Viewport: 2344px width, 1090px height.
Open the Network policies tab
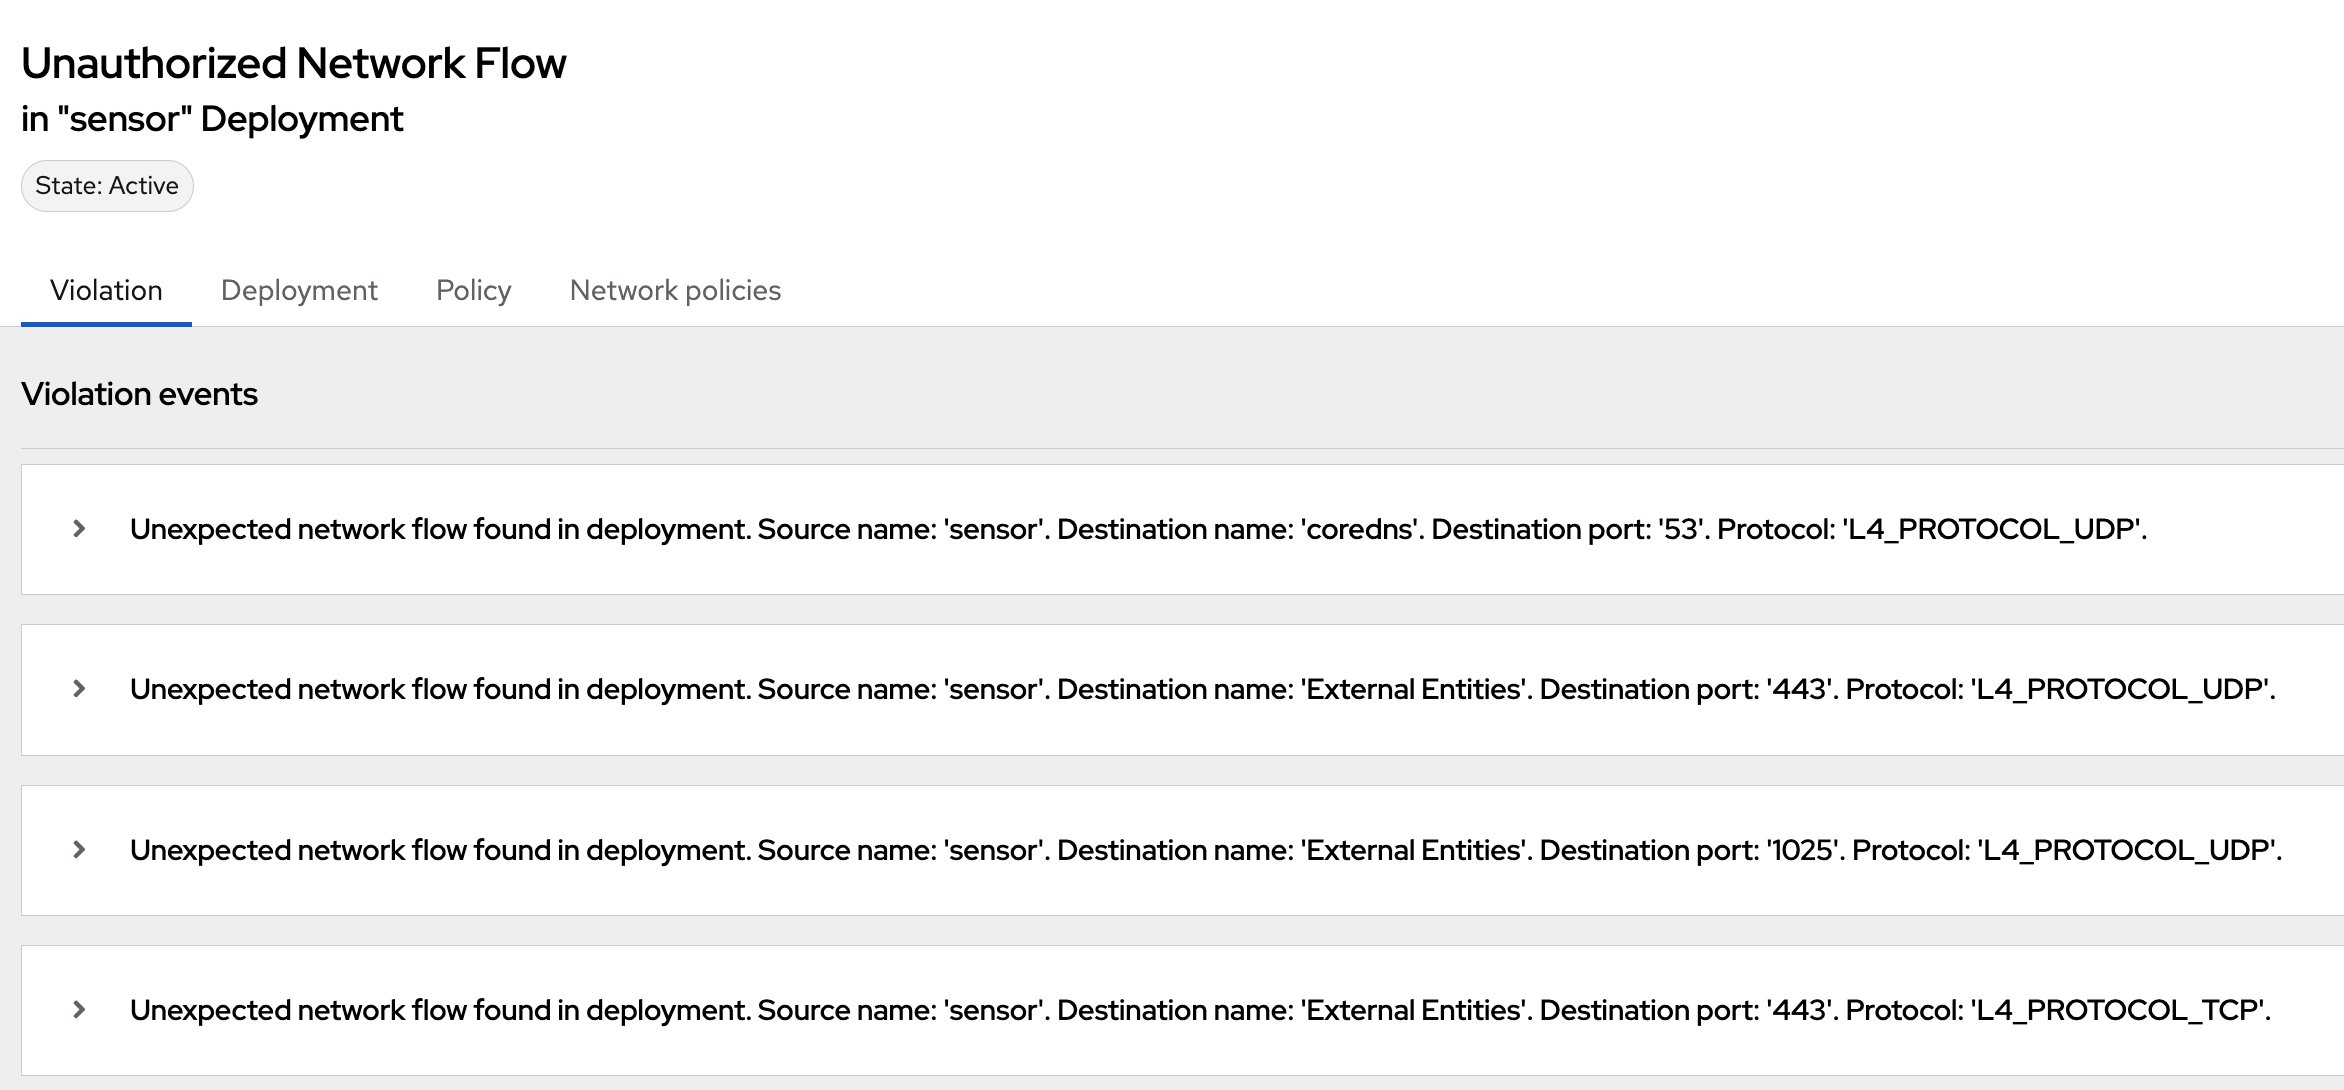pos(675,291)
